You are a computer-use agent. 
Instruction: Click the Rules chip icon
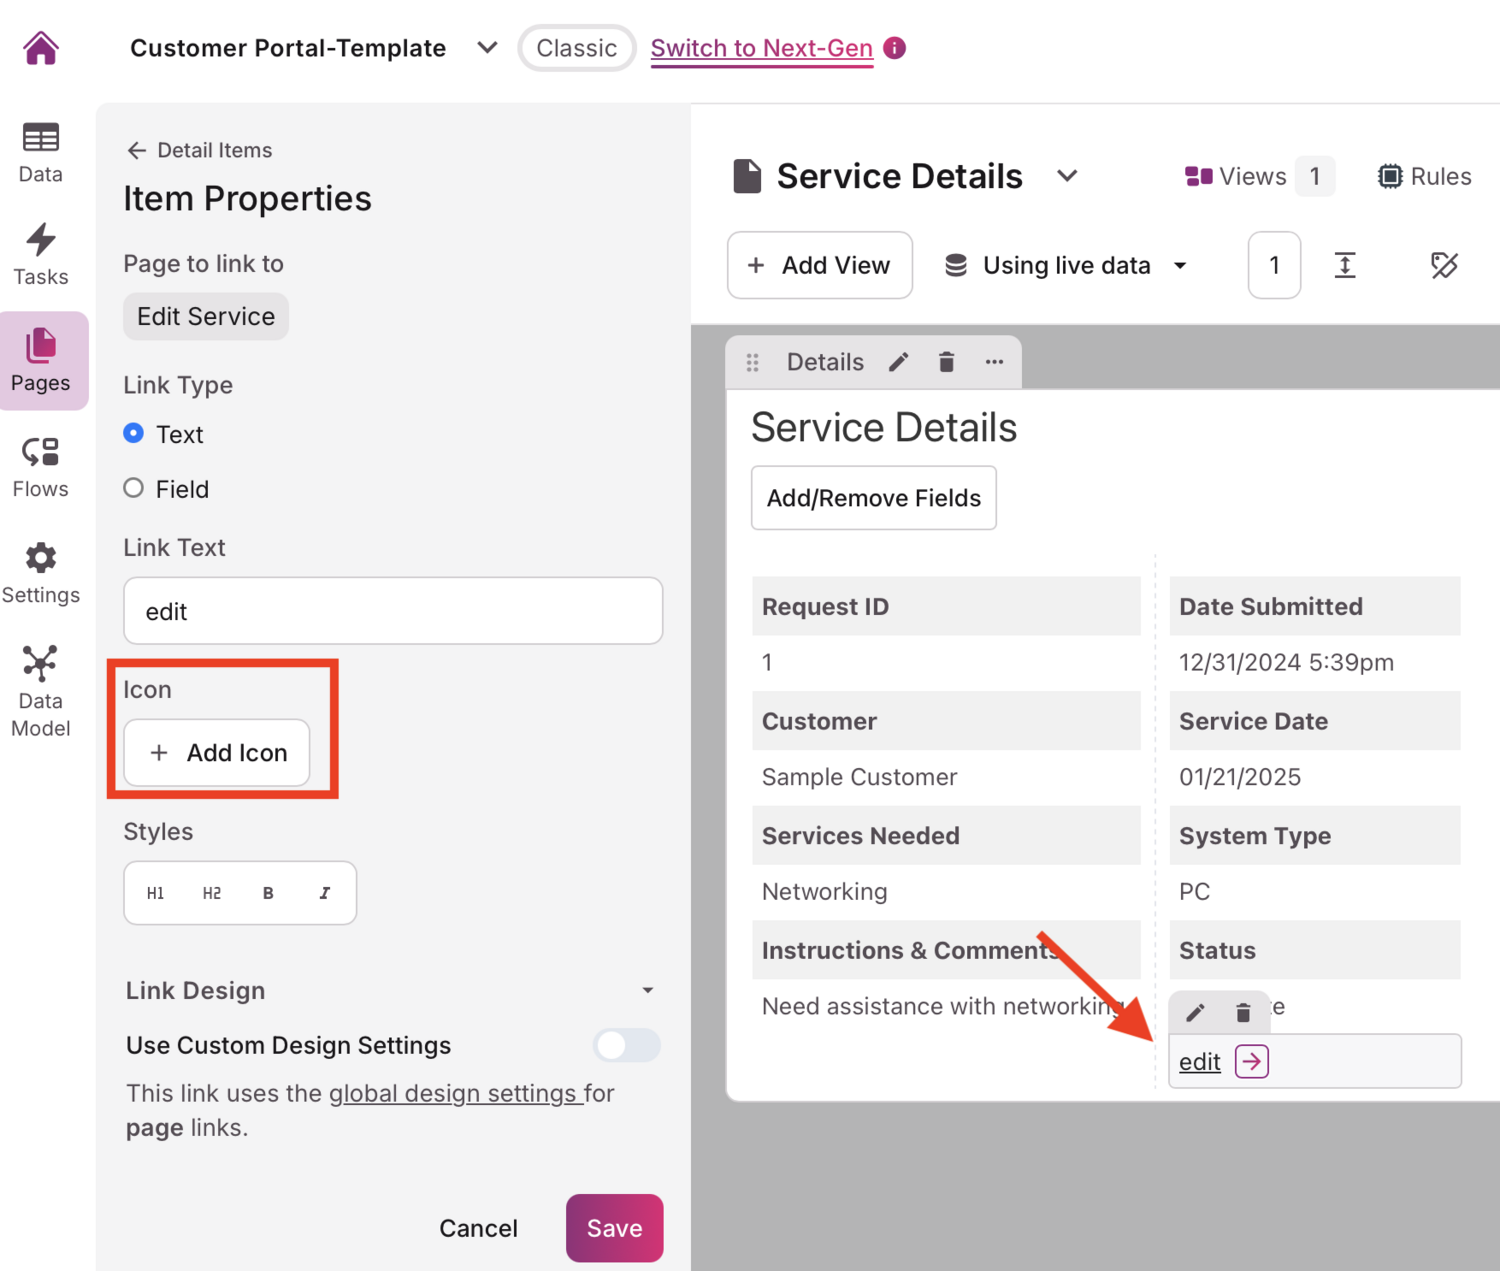1391,176
